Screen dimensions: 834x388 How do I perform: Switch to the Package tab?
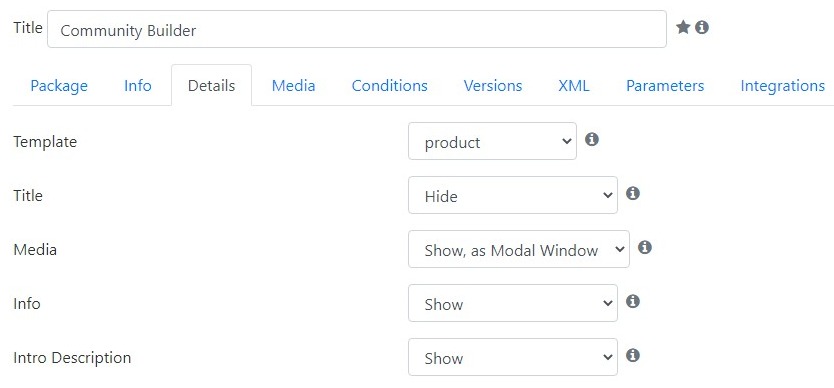[59, 86]
